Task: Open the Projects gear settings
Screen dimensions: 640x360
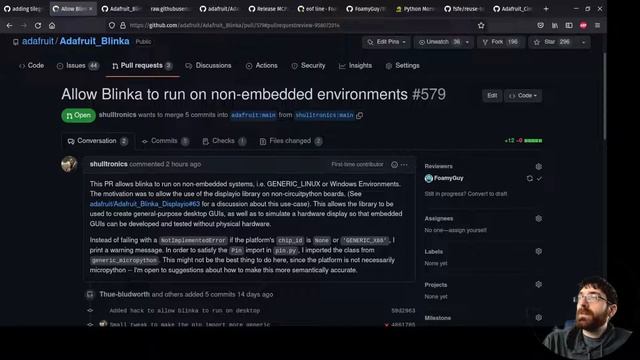Action: (538, 284)
